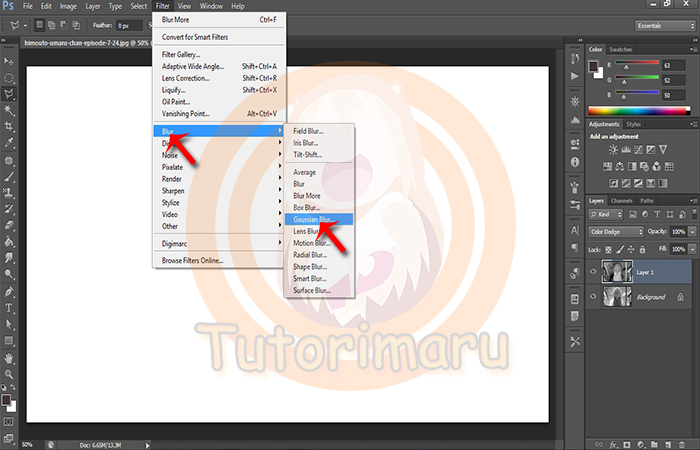
Task: Open the History panel icon
Action: pos(575,58)
